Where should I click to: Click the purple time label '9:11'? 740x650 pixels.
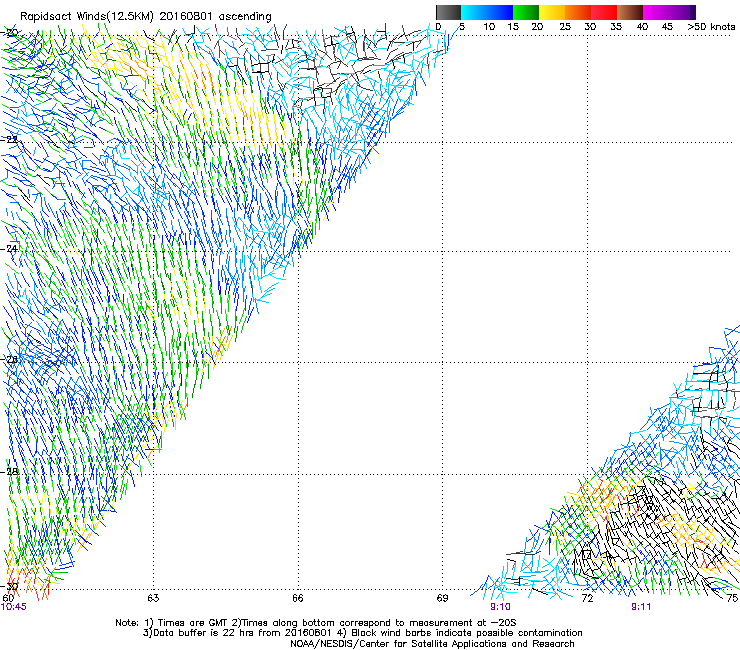(x=641, y=607)
